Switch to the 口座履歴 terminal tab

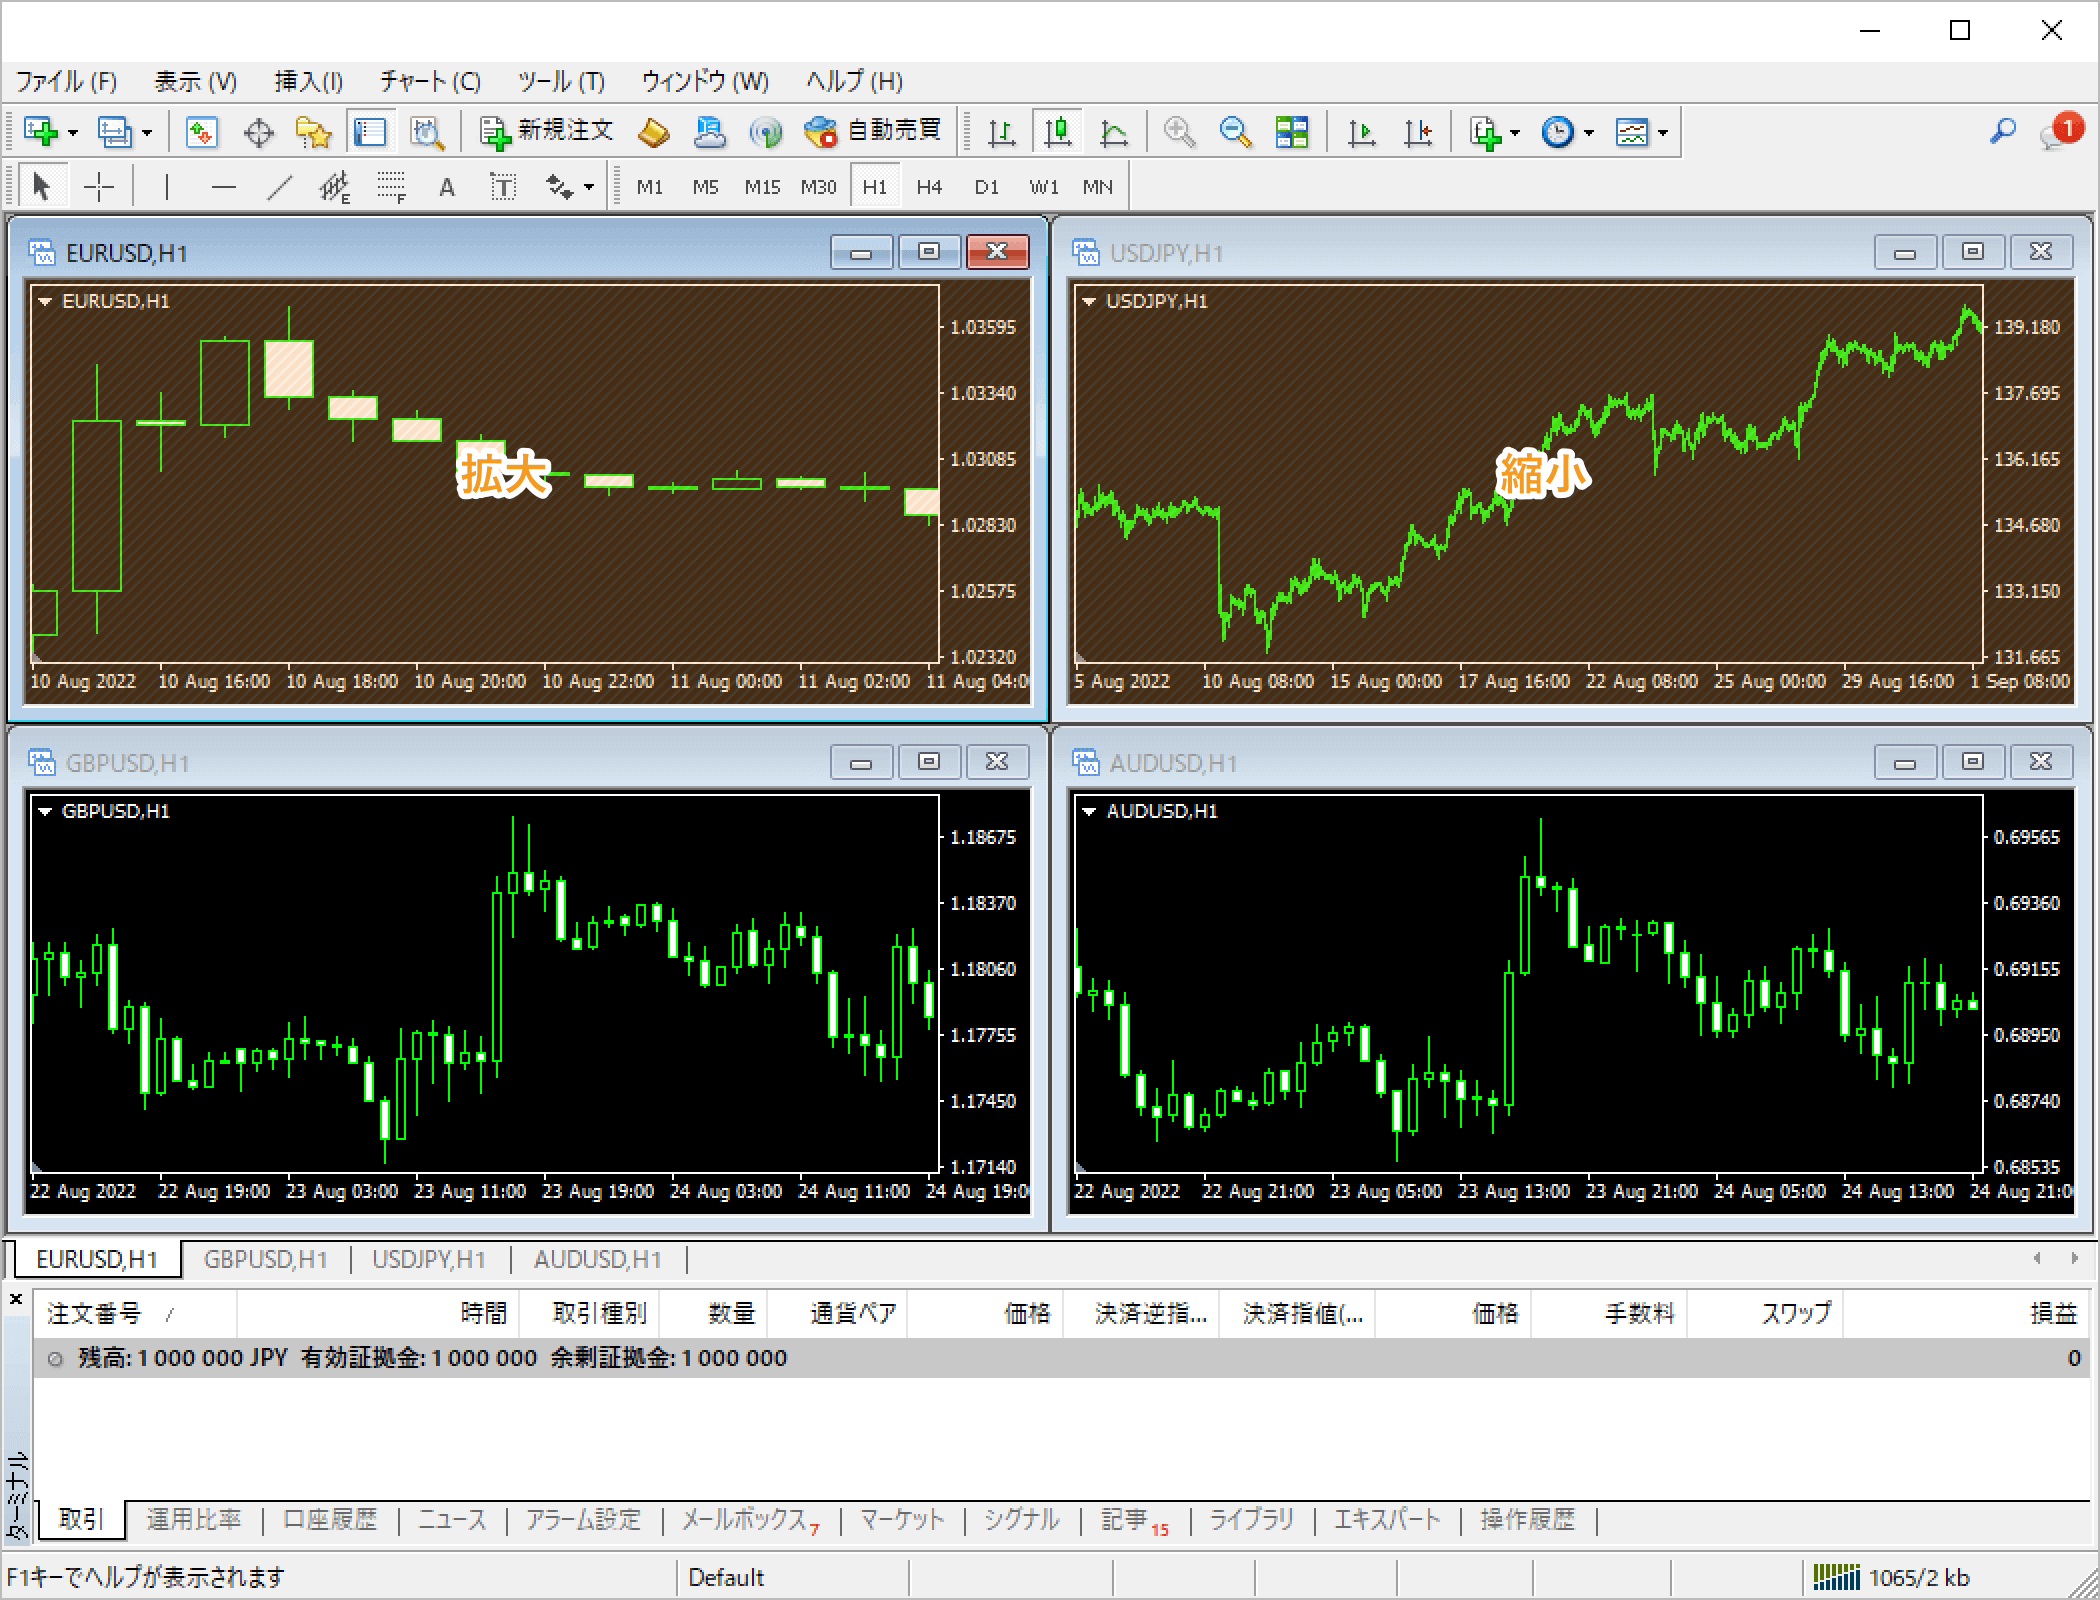(x=330, y=1520)
